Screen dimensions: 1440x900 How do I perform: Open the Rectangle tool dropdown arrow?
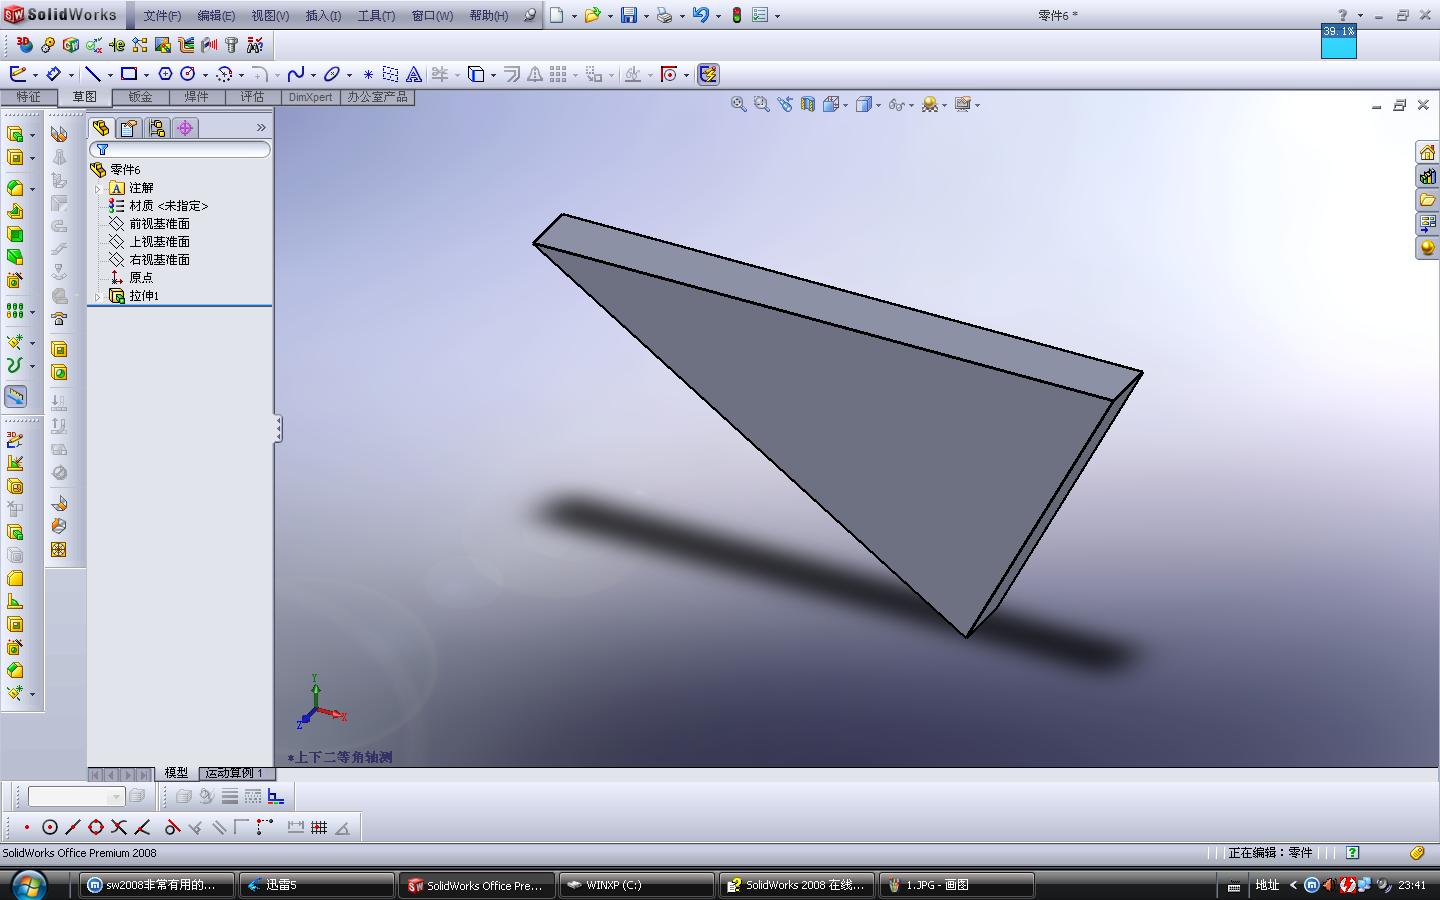pyautogui.click(x=146, y=75)
